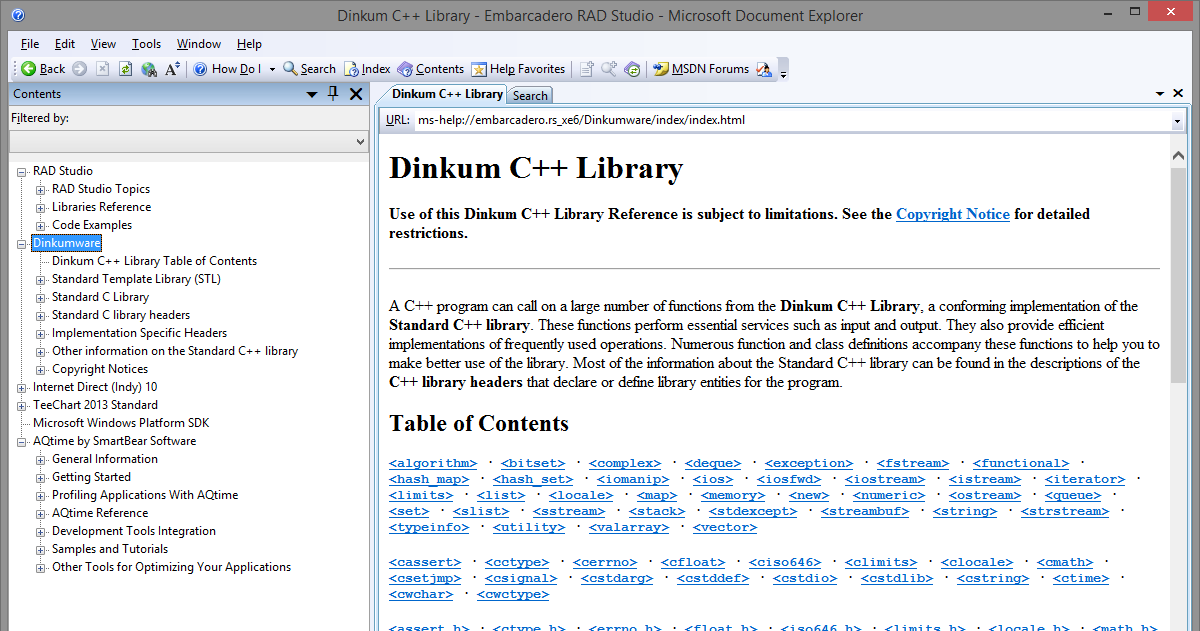The width and height of the screenshot is (1200, 631).
Task: Open the <vector> header link
Action: point(725,527)
